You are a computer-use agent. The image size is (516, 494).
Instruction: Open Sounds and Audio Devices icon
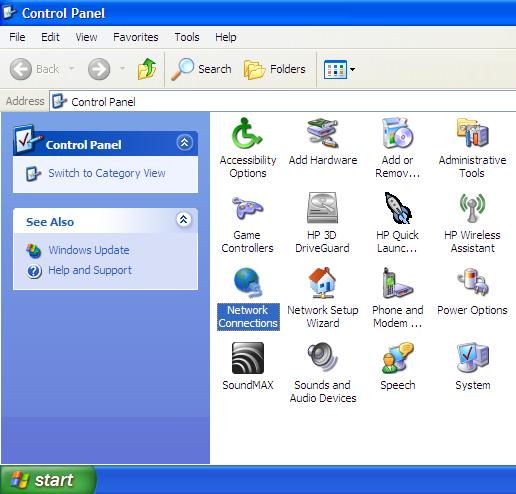point(322,357)
